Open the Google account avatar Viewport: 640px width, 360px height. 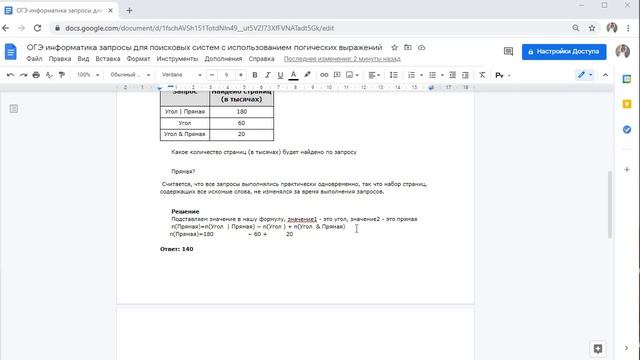click(622, 51)
